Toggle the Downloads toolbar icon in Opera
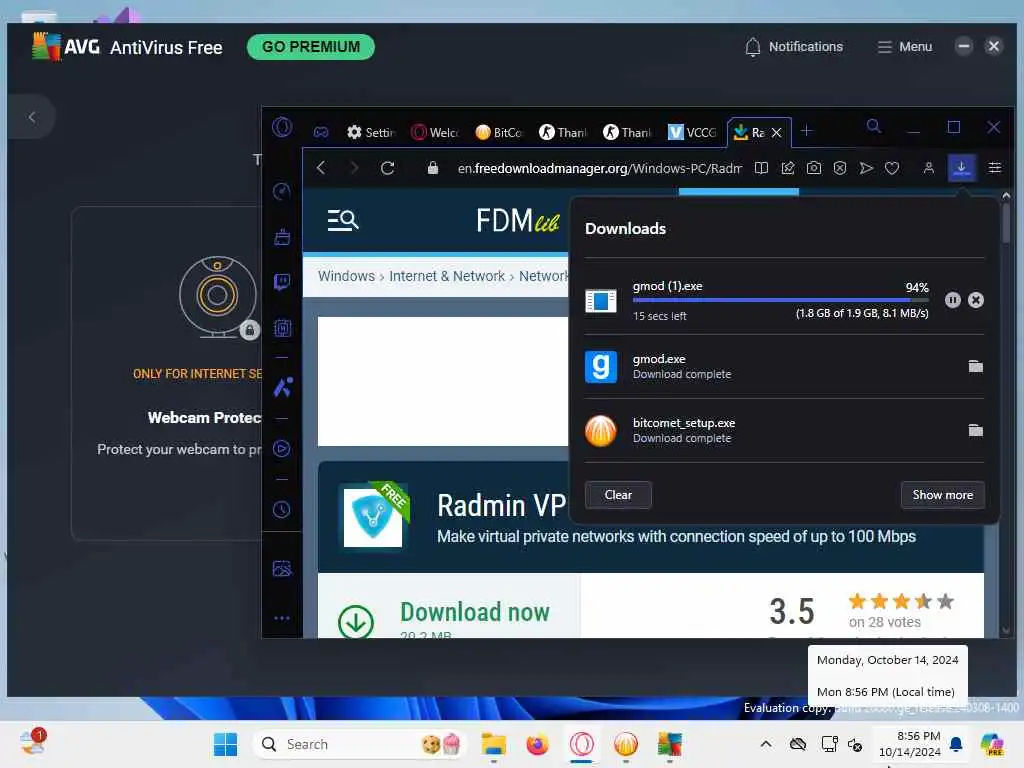 click(961, 168)
